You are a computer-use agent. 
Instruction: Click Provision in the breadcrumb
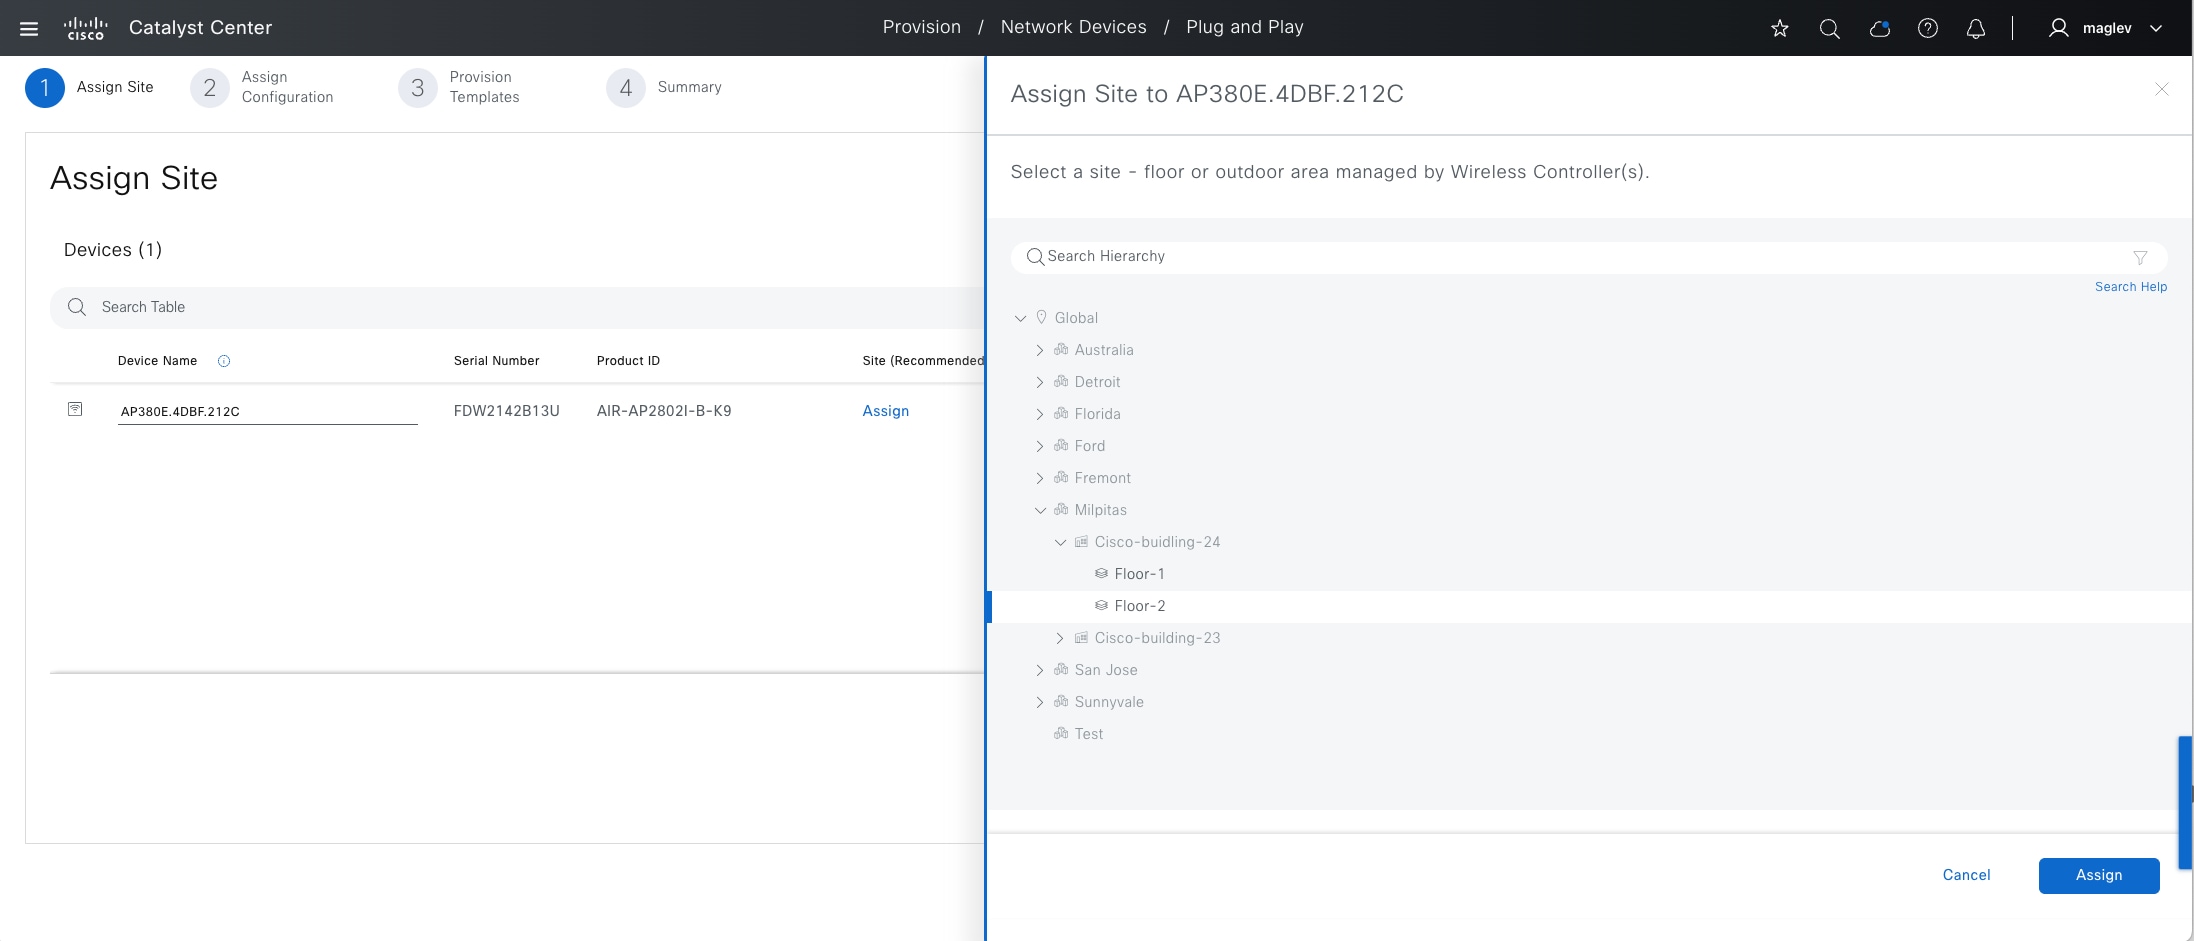tap(922, 27)
